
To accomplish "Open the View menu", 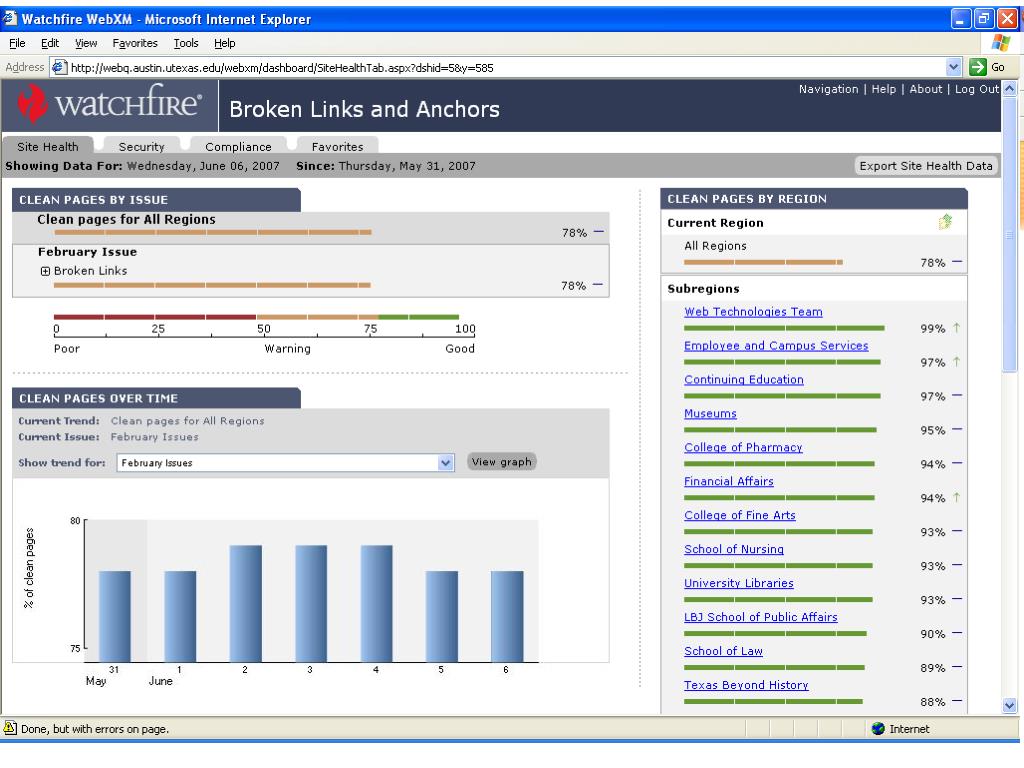I will tap(86, 43).
